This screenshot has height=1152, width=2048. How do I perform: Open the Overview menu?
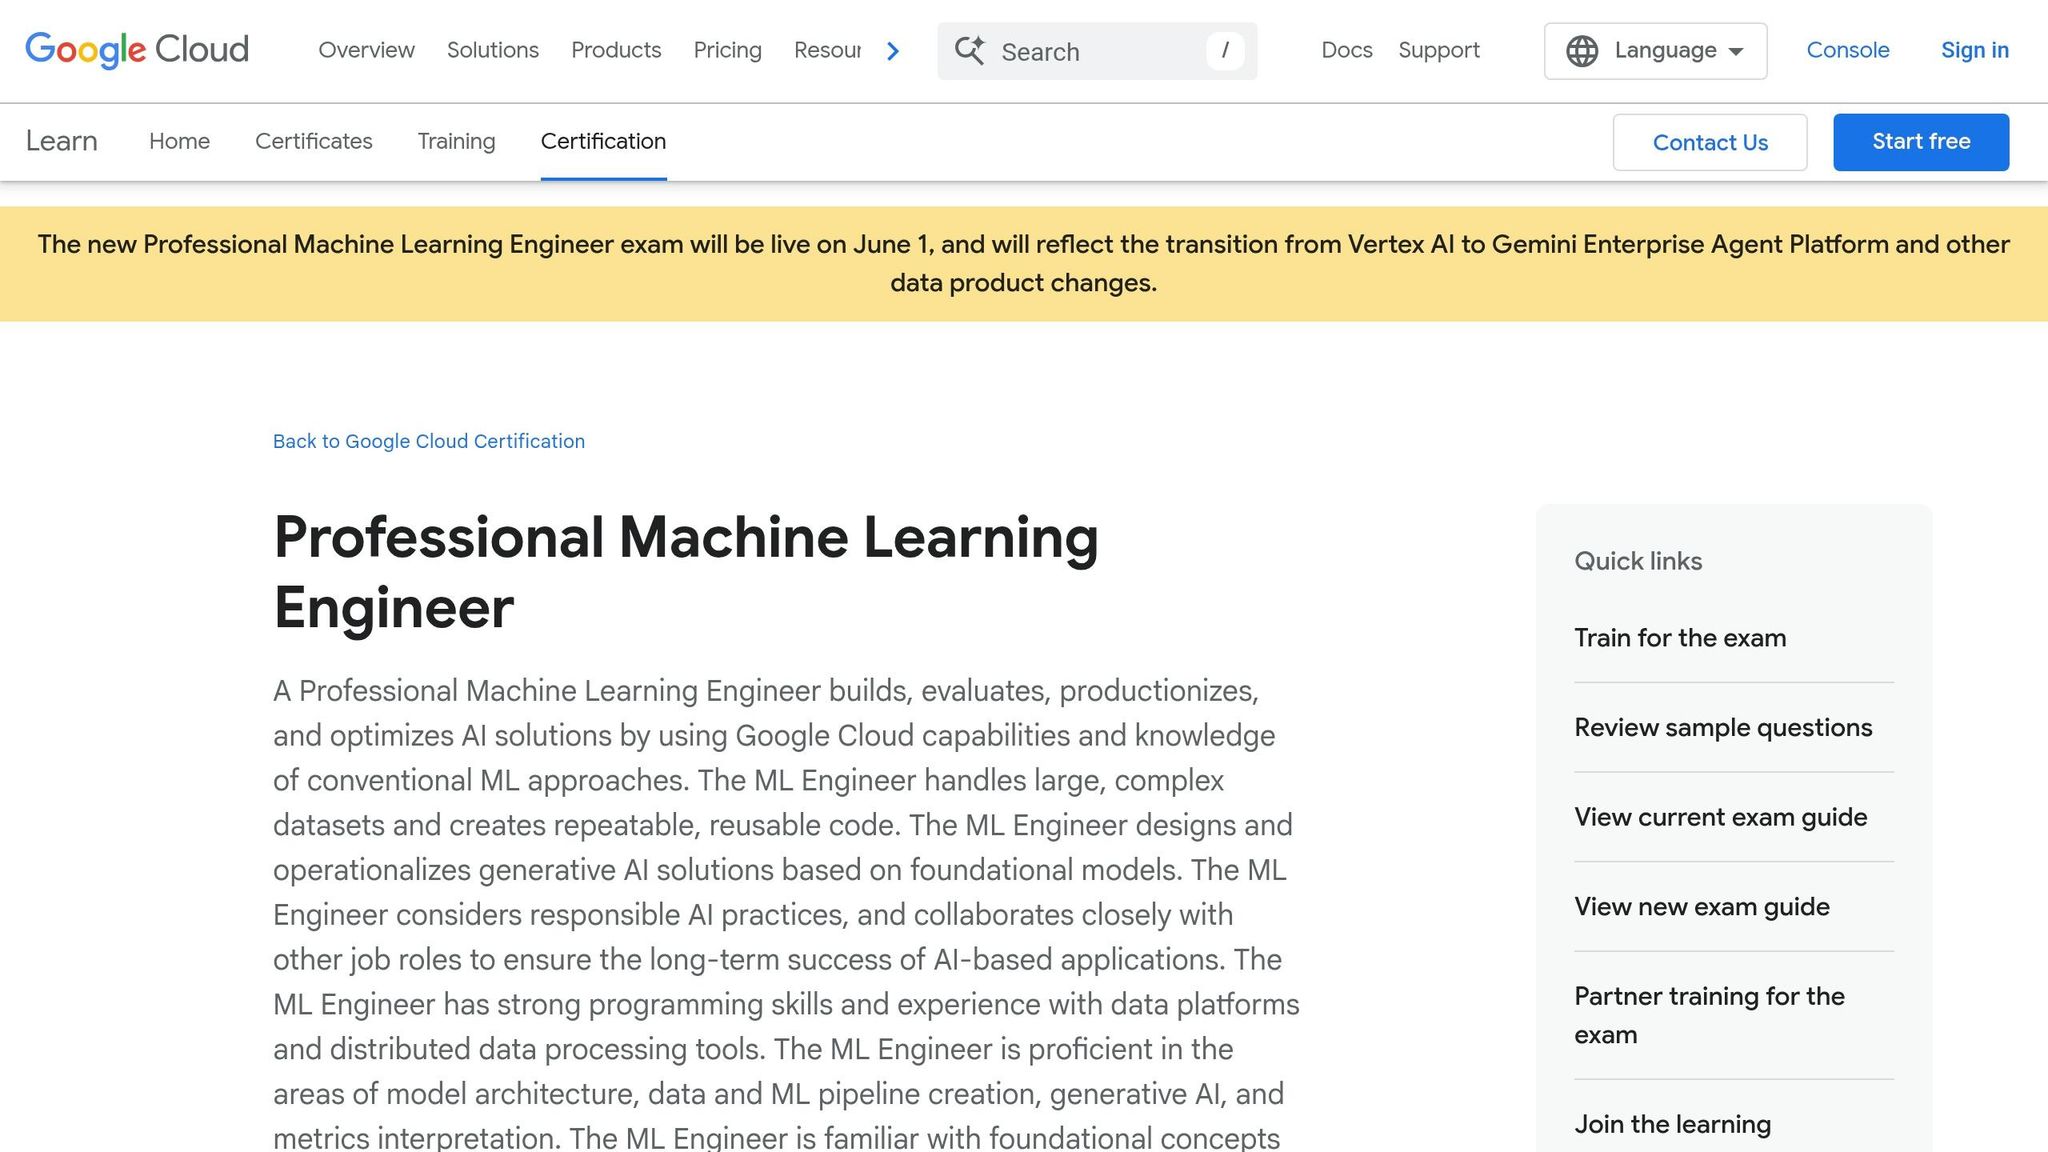366,50
